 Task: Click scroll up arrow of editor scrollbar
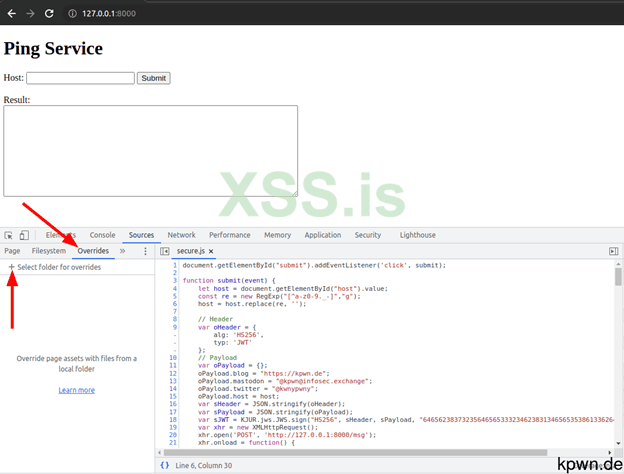coord(618,264)
